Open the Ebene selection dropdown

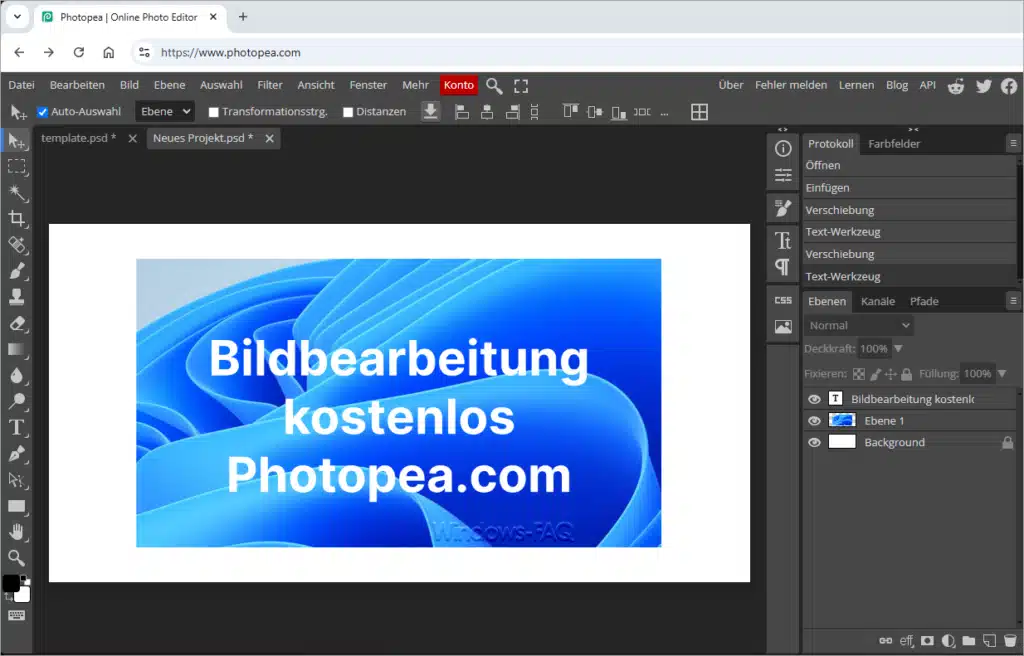[x=164, y=111]
